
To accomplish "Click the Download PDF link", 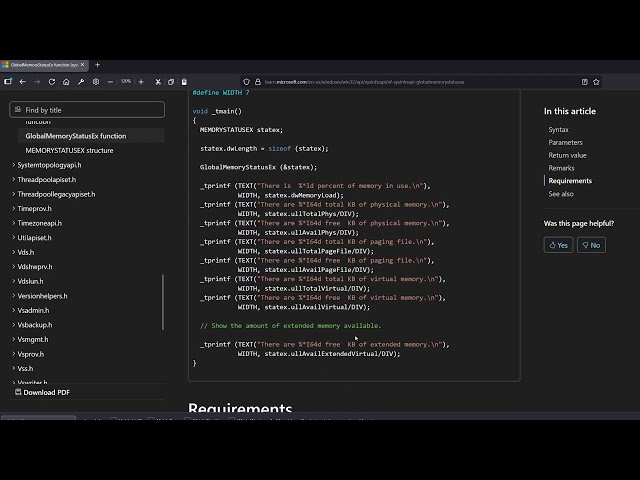I will coord(47,392).
